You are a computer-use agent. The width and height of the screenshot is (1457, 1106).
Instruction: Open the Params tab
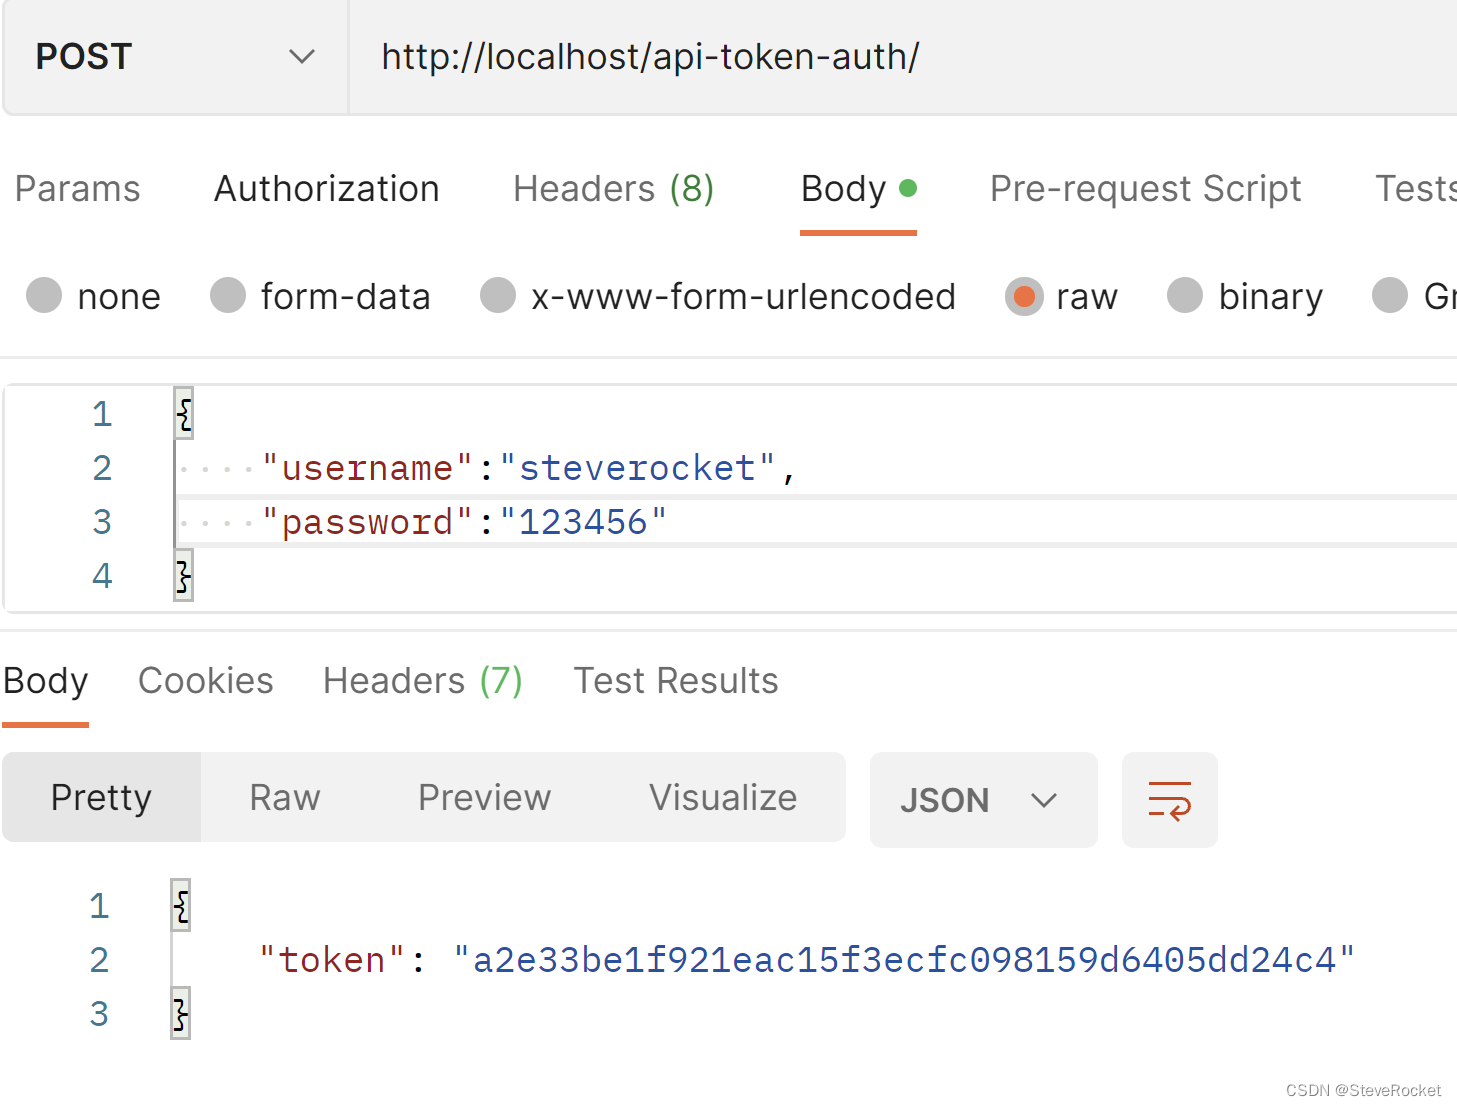pyautogui.click(x=78, y=189)
